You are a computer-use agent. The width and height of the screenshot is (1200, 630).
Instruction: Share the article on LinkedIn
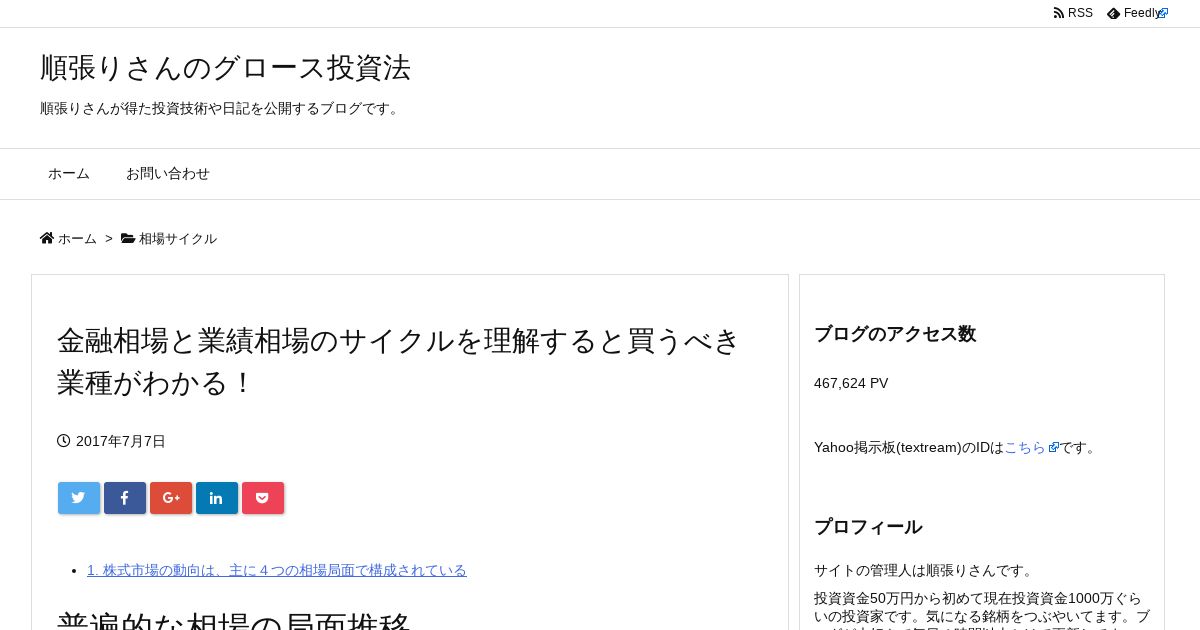[x=217, y=498]
